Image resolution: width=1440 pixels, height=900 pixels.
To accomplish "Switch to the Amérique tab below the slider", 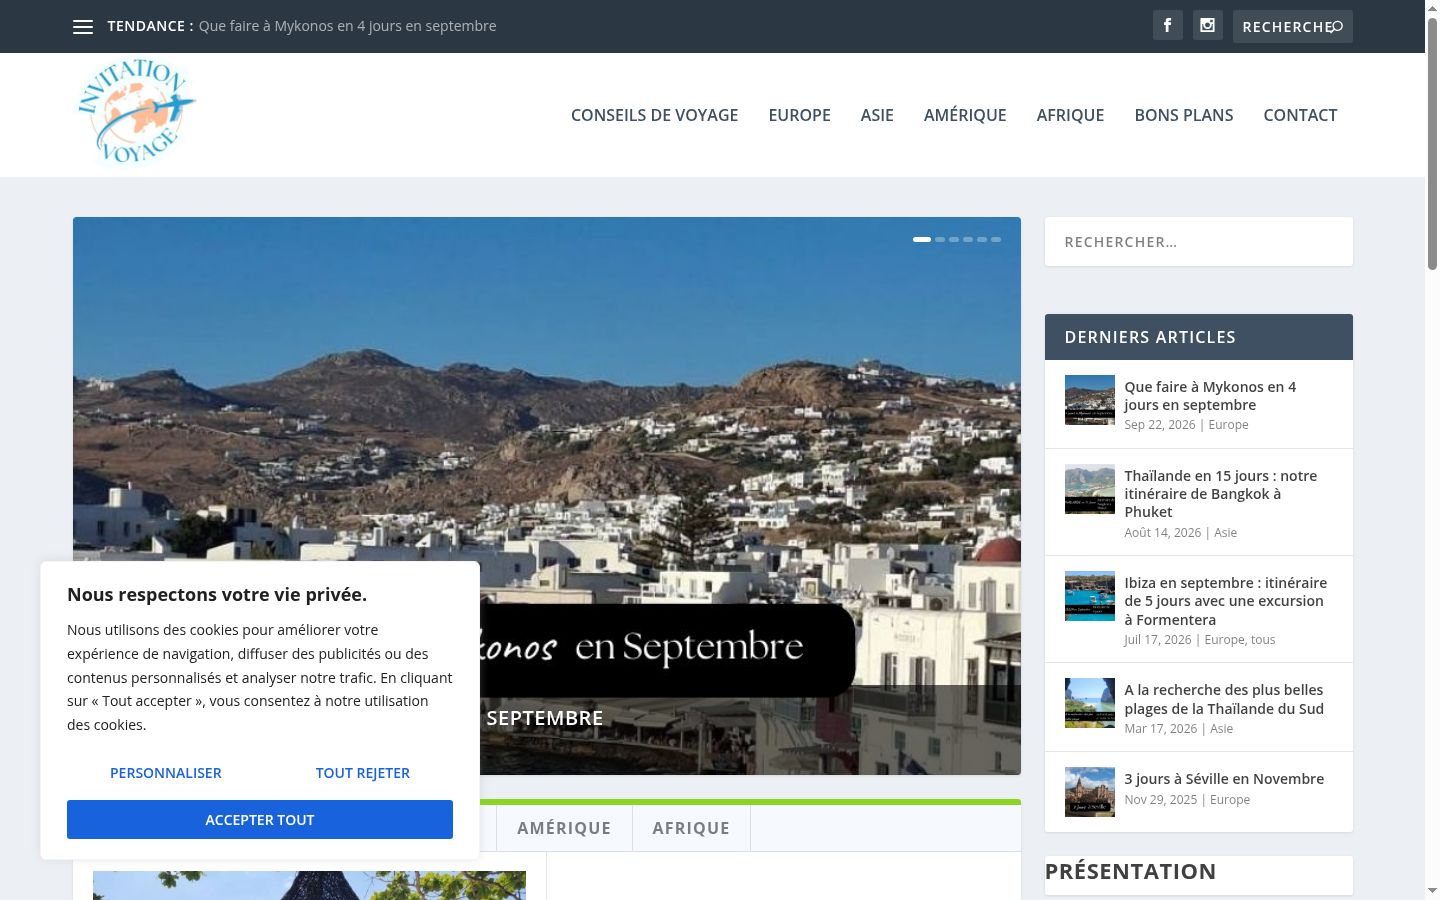I will pyautogui.click(x=564, y=828).
